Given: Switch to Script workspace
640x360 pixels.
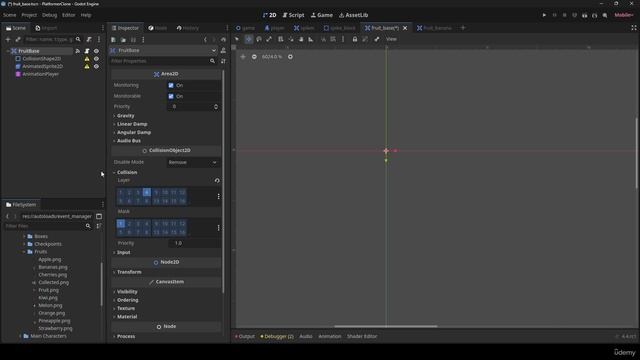Looking at the screenshot, I should point(293,15).
